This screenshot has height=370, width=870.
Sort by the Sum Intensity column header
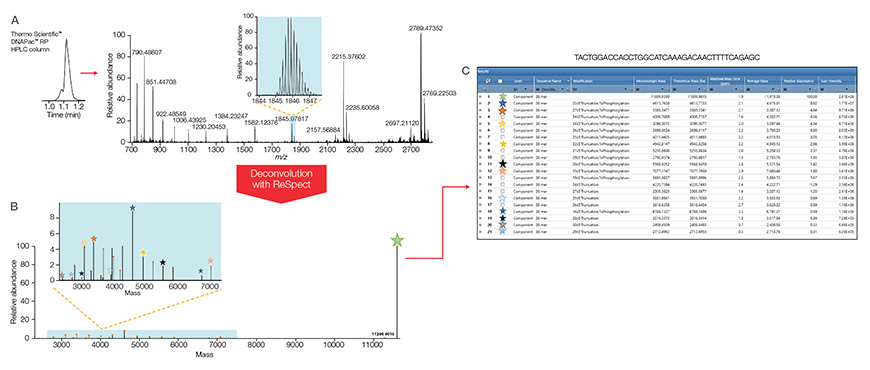(831, 81)
